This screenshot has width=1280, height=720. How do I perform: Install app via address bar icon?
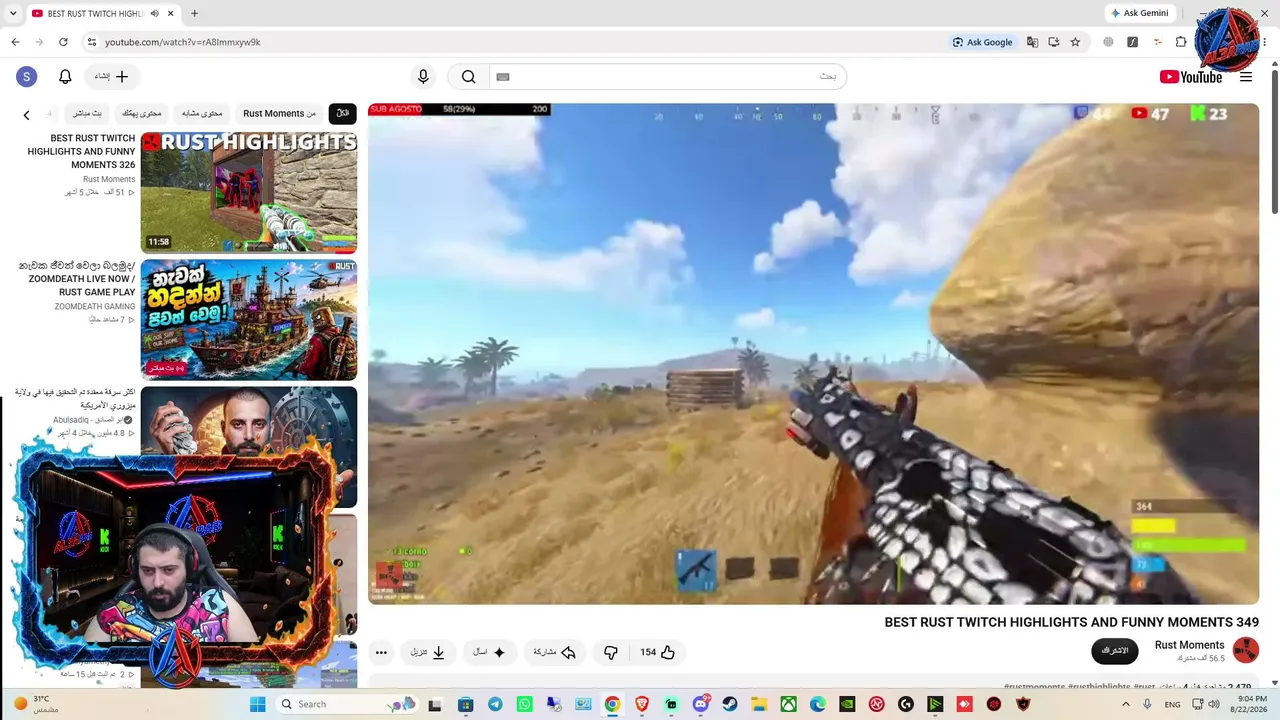[x=1054, y=42]
